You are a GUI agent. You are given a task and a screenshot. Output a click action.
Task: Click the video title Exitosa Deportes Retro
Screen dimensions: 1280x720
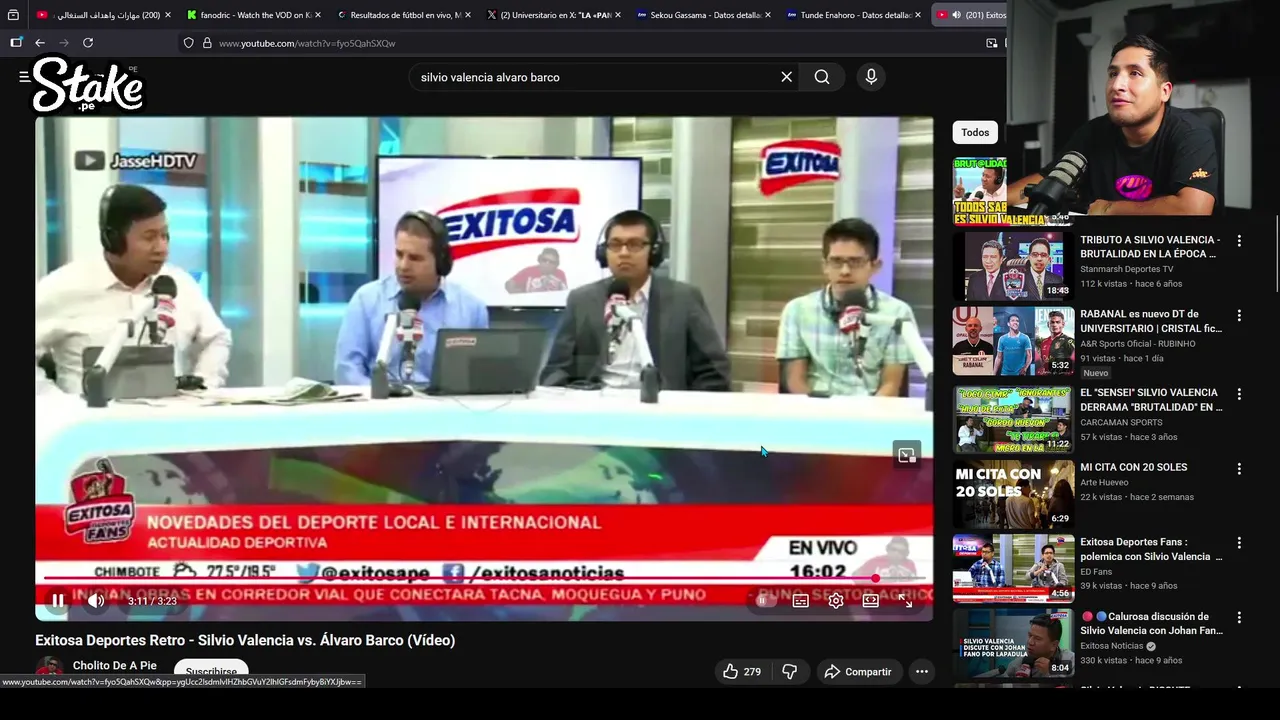tap(245, 640)
